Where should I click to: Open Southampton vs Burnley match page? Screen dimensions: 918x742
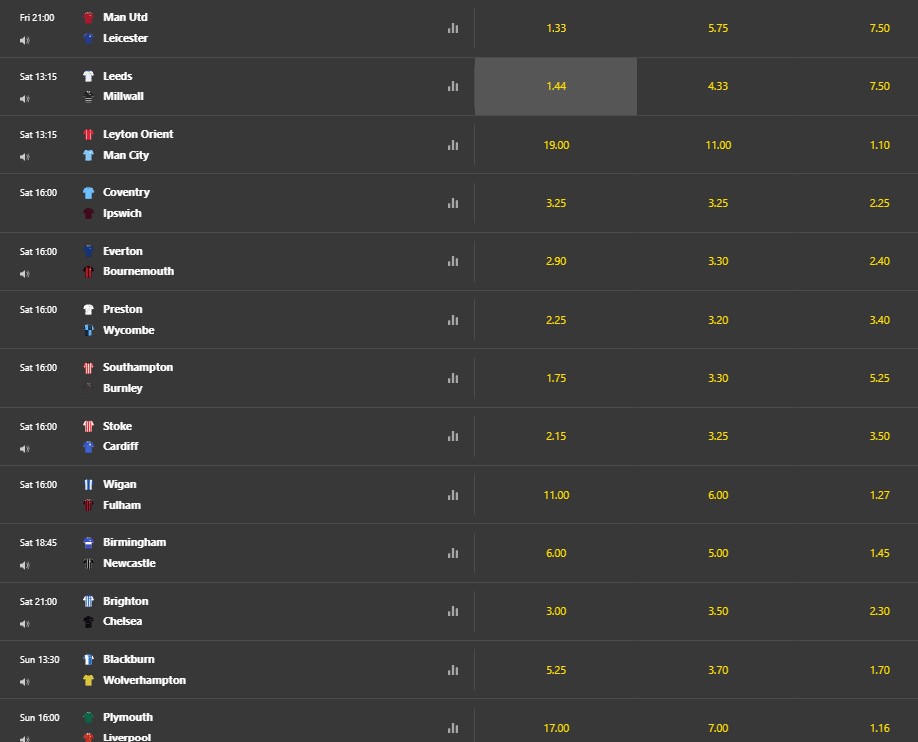pos(138,378)
